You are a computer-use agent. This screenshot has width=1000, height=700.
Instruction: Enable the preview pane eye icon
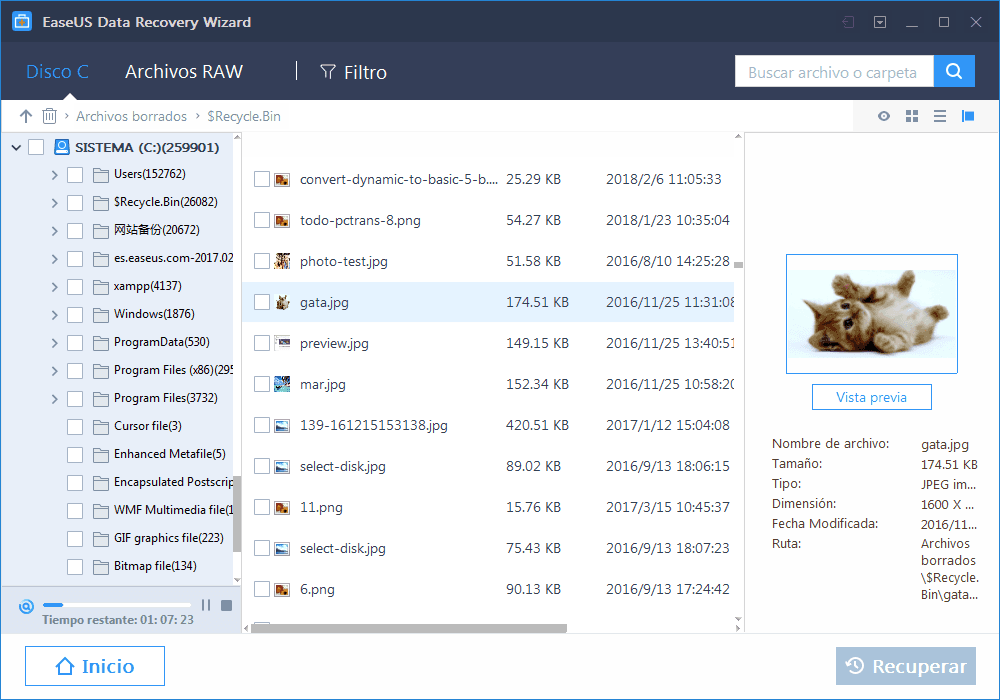pyautogui.click(x=883, y=116)
